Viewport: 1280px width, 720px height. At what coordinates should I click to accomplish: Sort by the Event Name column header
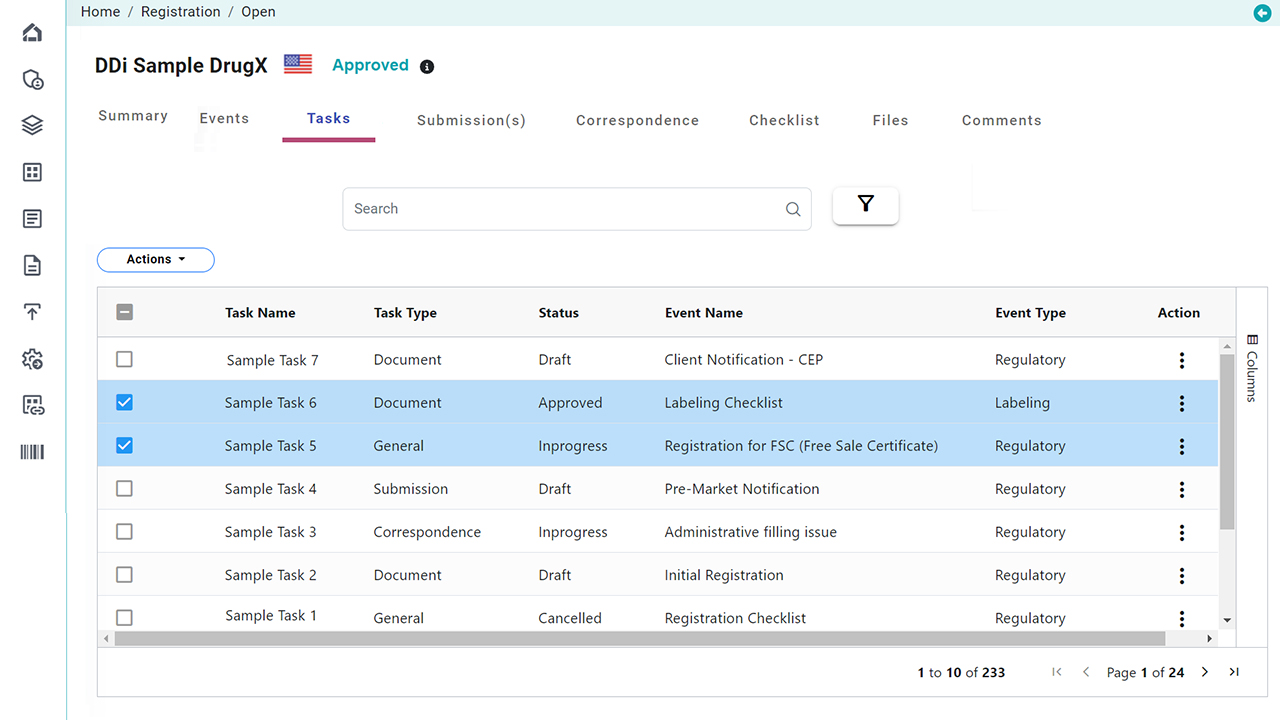(x=704, y=313)
